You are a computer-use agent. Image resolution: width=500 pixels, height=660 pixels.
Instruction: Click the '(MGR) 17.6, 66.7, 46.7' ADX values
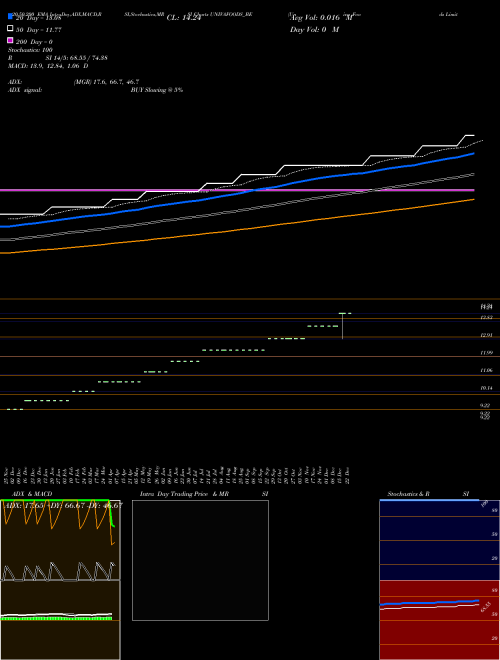(106, 82)
